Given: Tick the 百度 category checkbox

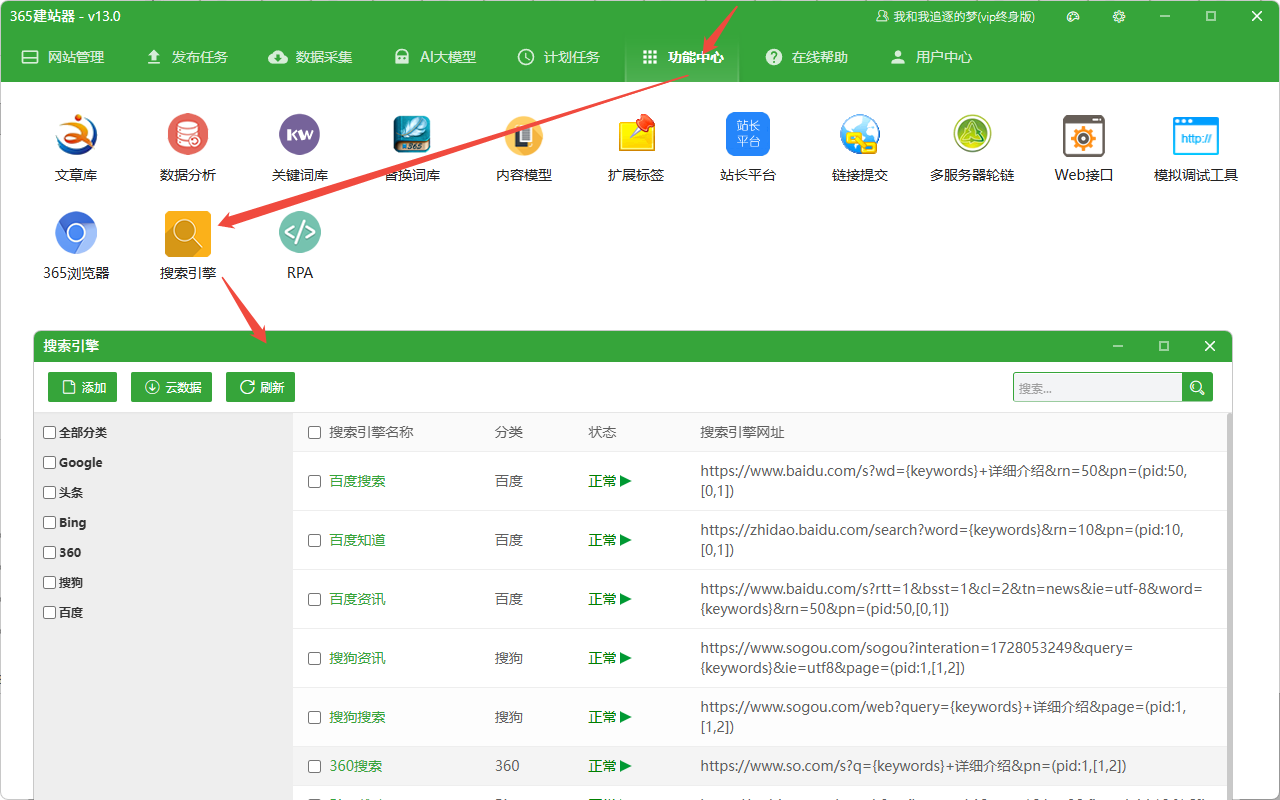Looking at the screenshot, I should coord(50,613).
